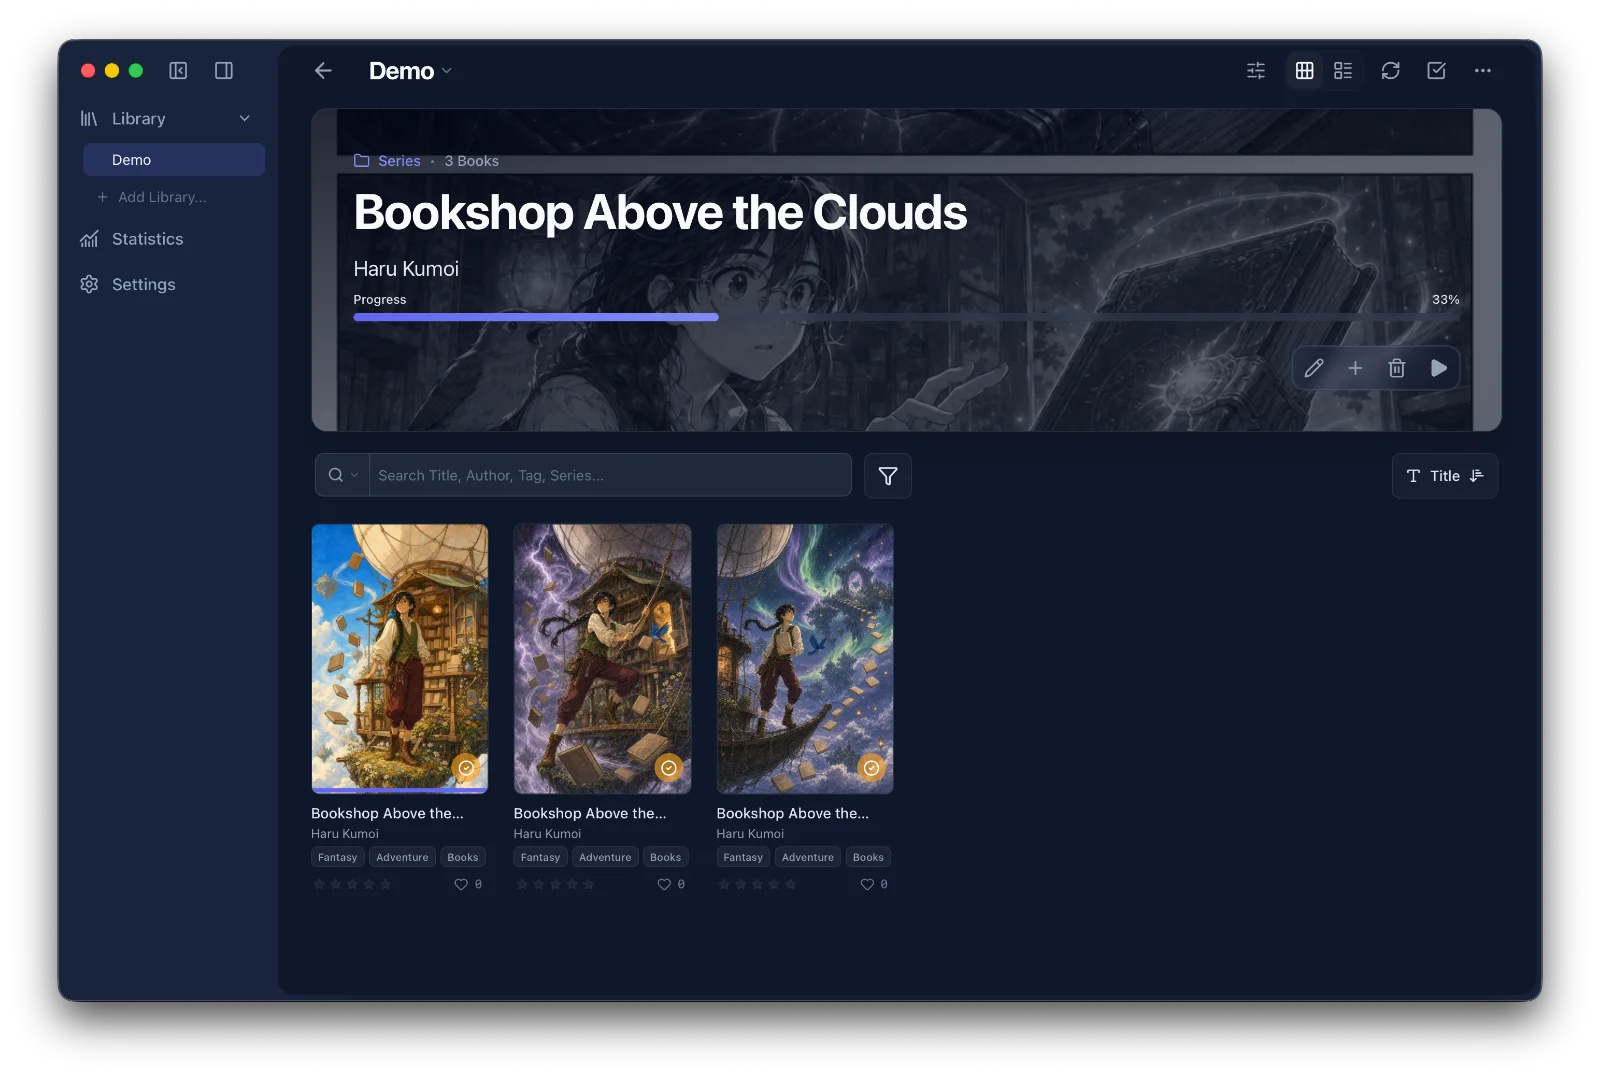Click the Adventure tag on second book
The width and height of the screenshot is (1600, 1078).
coord(605,857)
